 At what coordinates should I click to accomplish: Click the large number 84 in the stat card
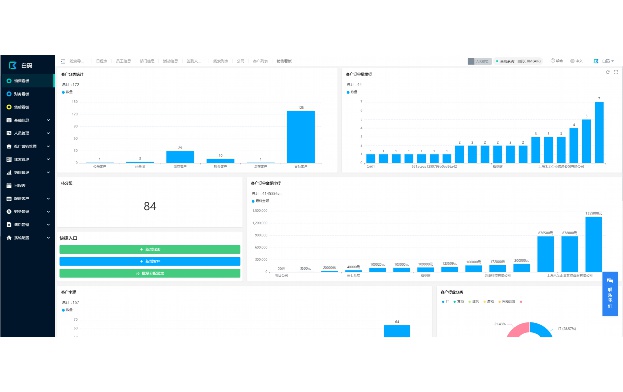coord(150,206)
